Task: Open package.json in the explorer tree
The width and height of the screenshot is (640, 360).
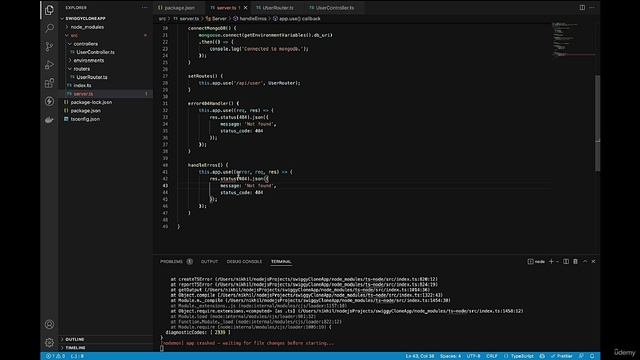Action: point(85,111)
